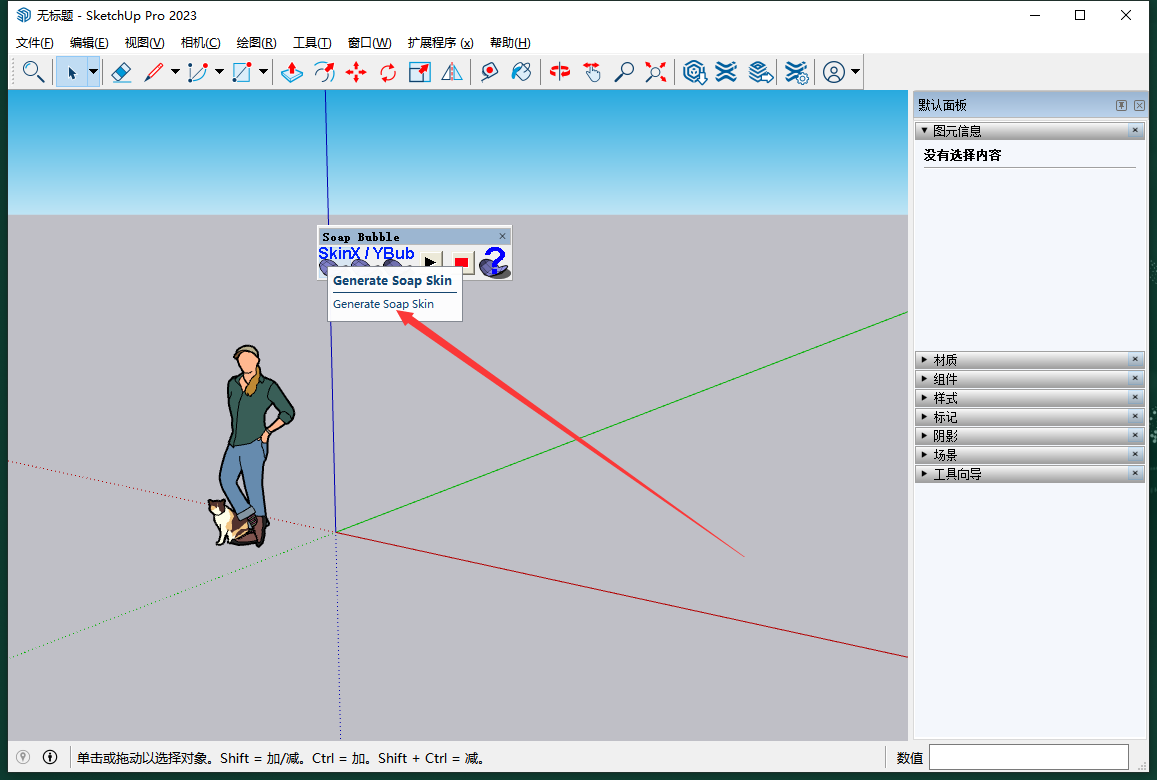Select the Pan tool
The image size is (1157, 780).
click(591, 71)
